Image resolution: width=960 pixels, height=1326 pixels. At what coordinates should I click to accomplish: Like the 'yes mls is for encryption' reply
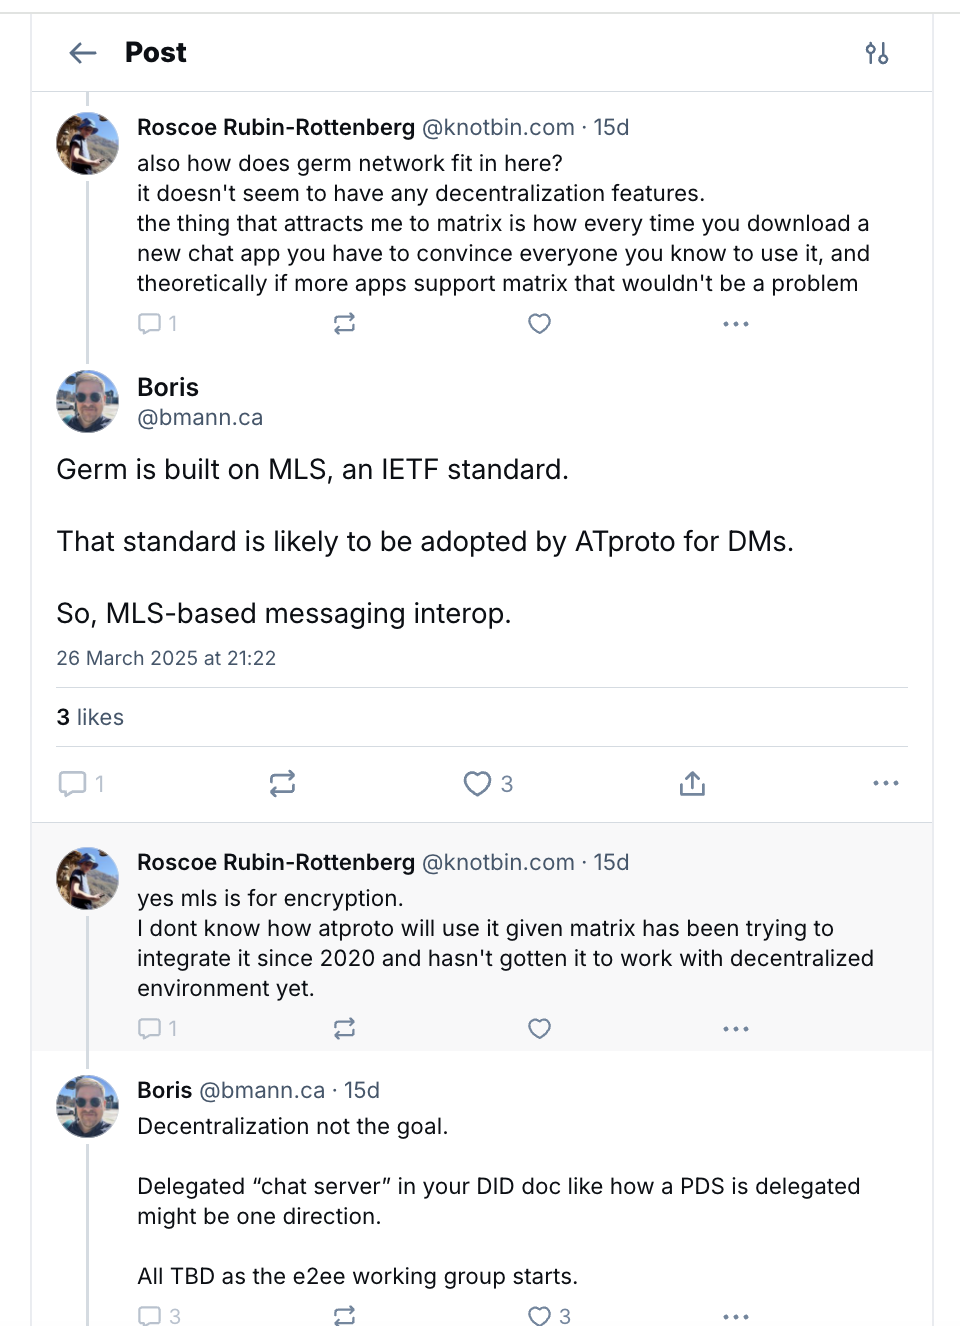tap(539, 1029)
